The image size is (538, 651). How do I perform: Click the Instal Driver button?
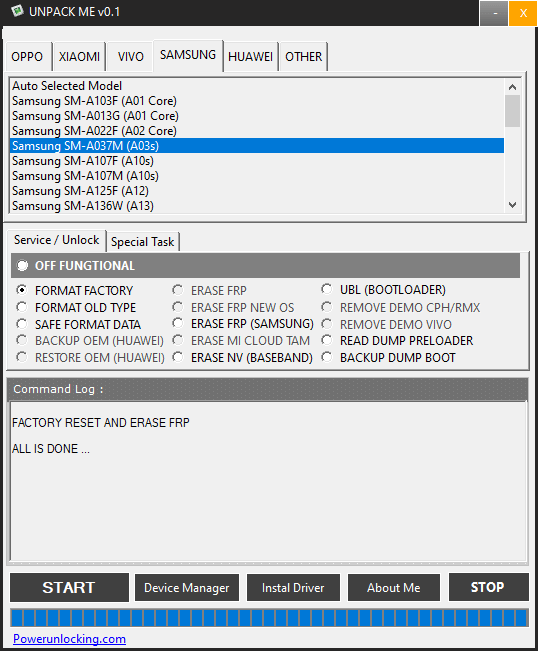[x=293, y=587]
